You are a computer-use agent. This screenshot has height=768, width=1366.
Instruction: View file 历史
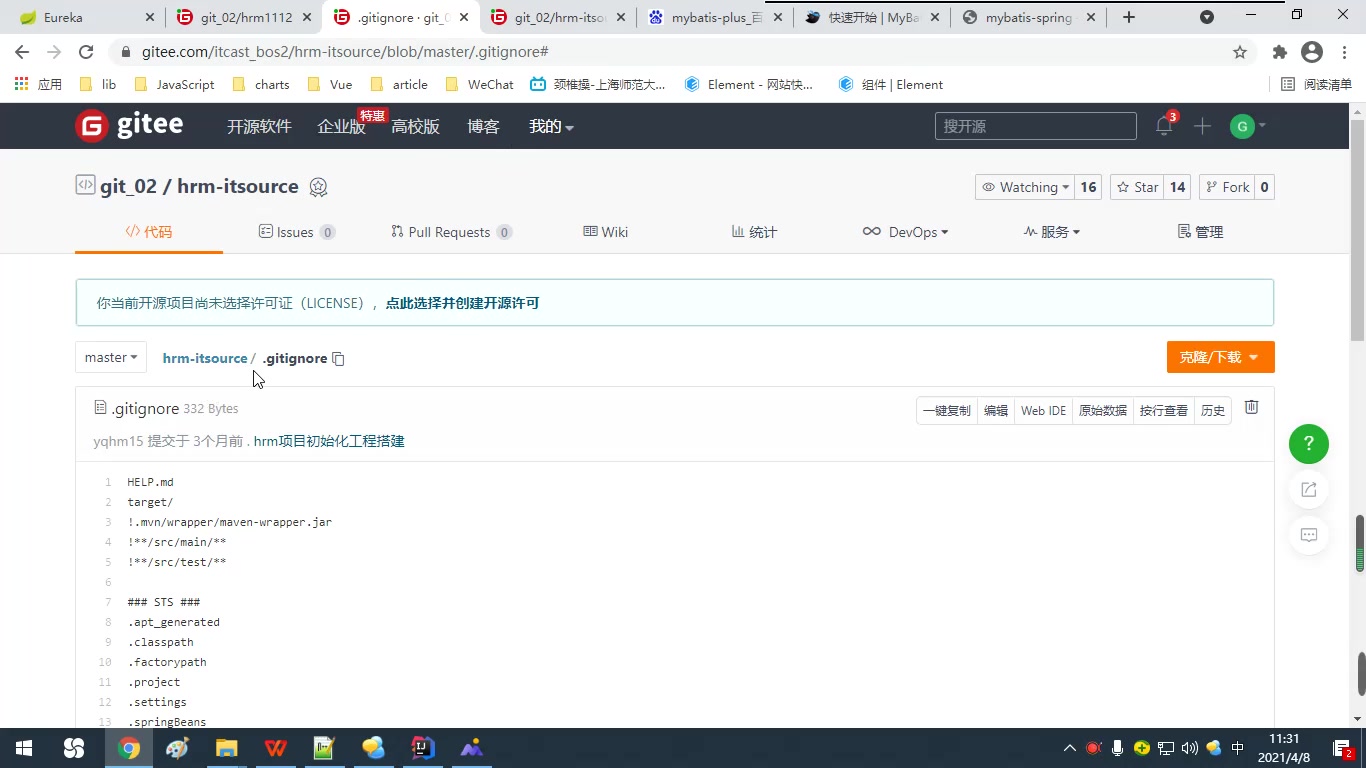[x=1213, y=411]
